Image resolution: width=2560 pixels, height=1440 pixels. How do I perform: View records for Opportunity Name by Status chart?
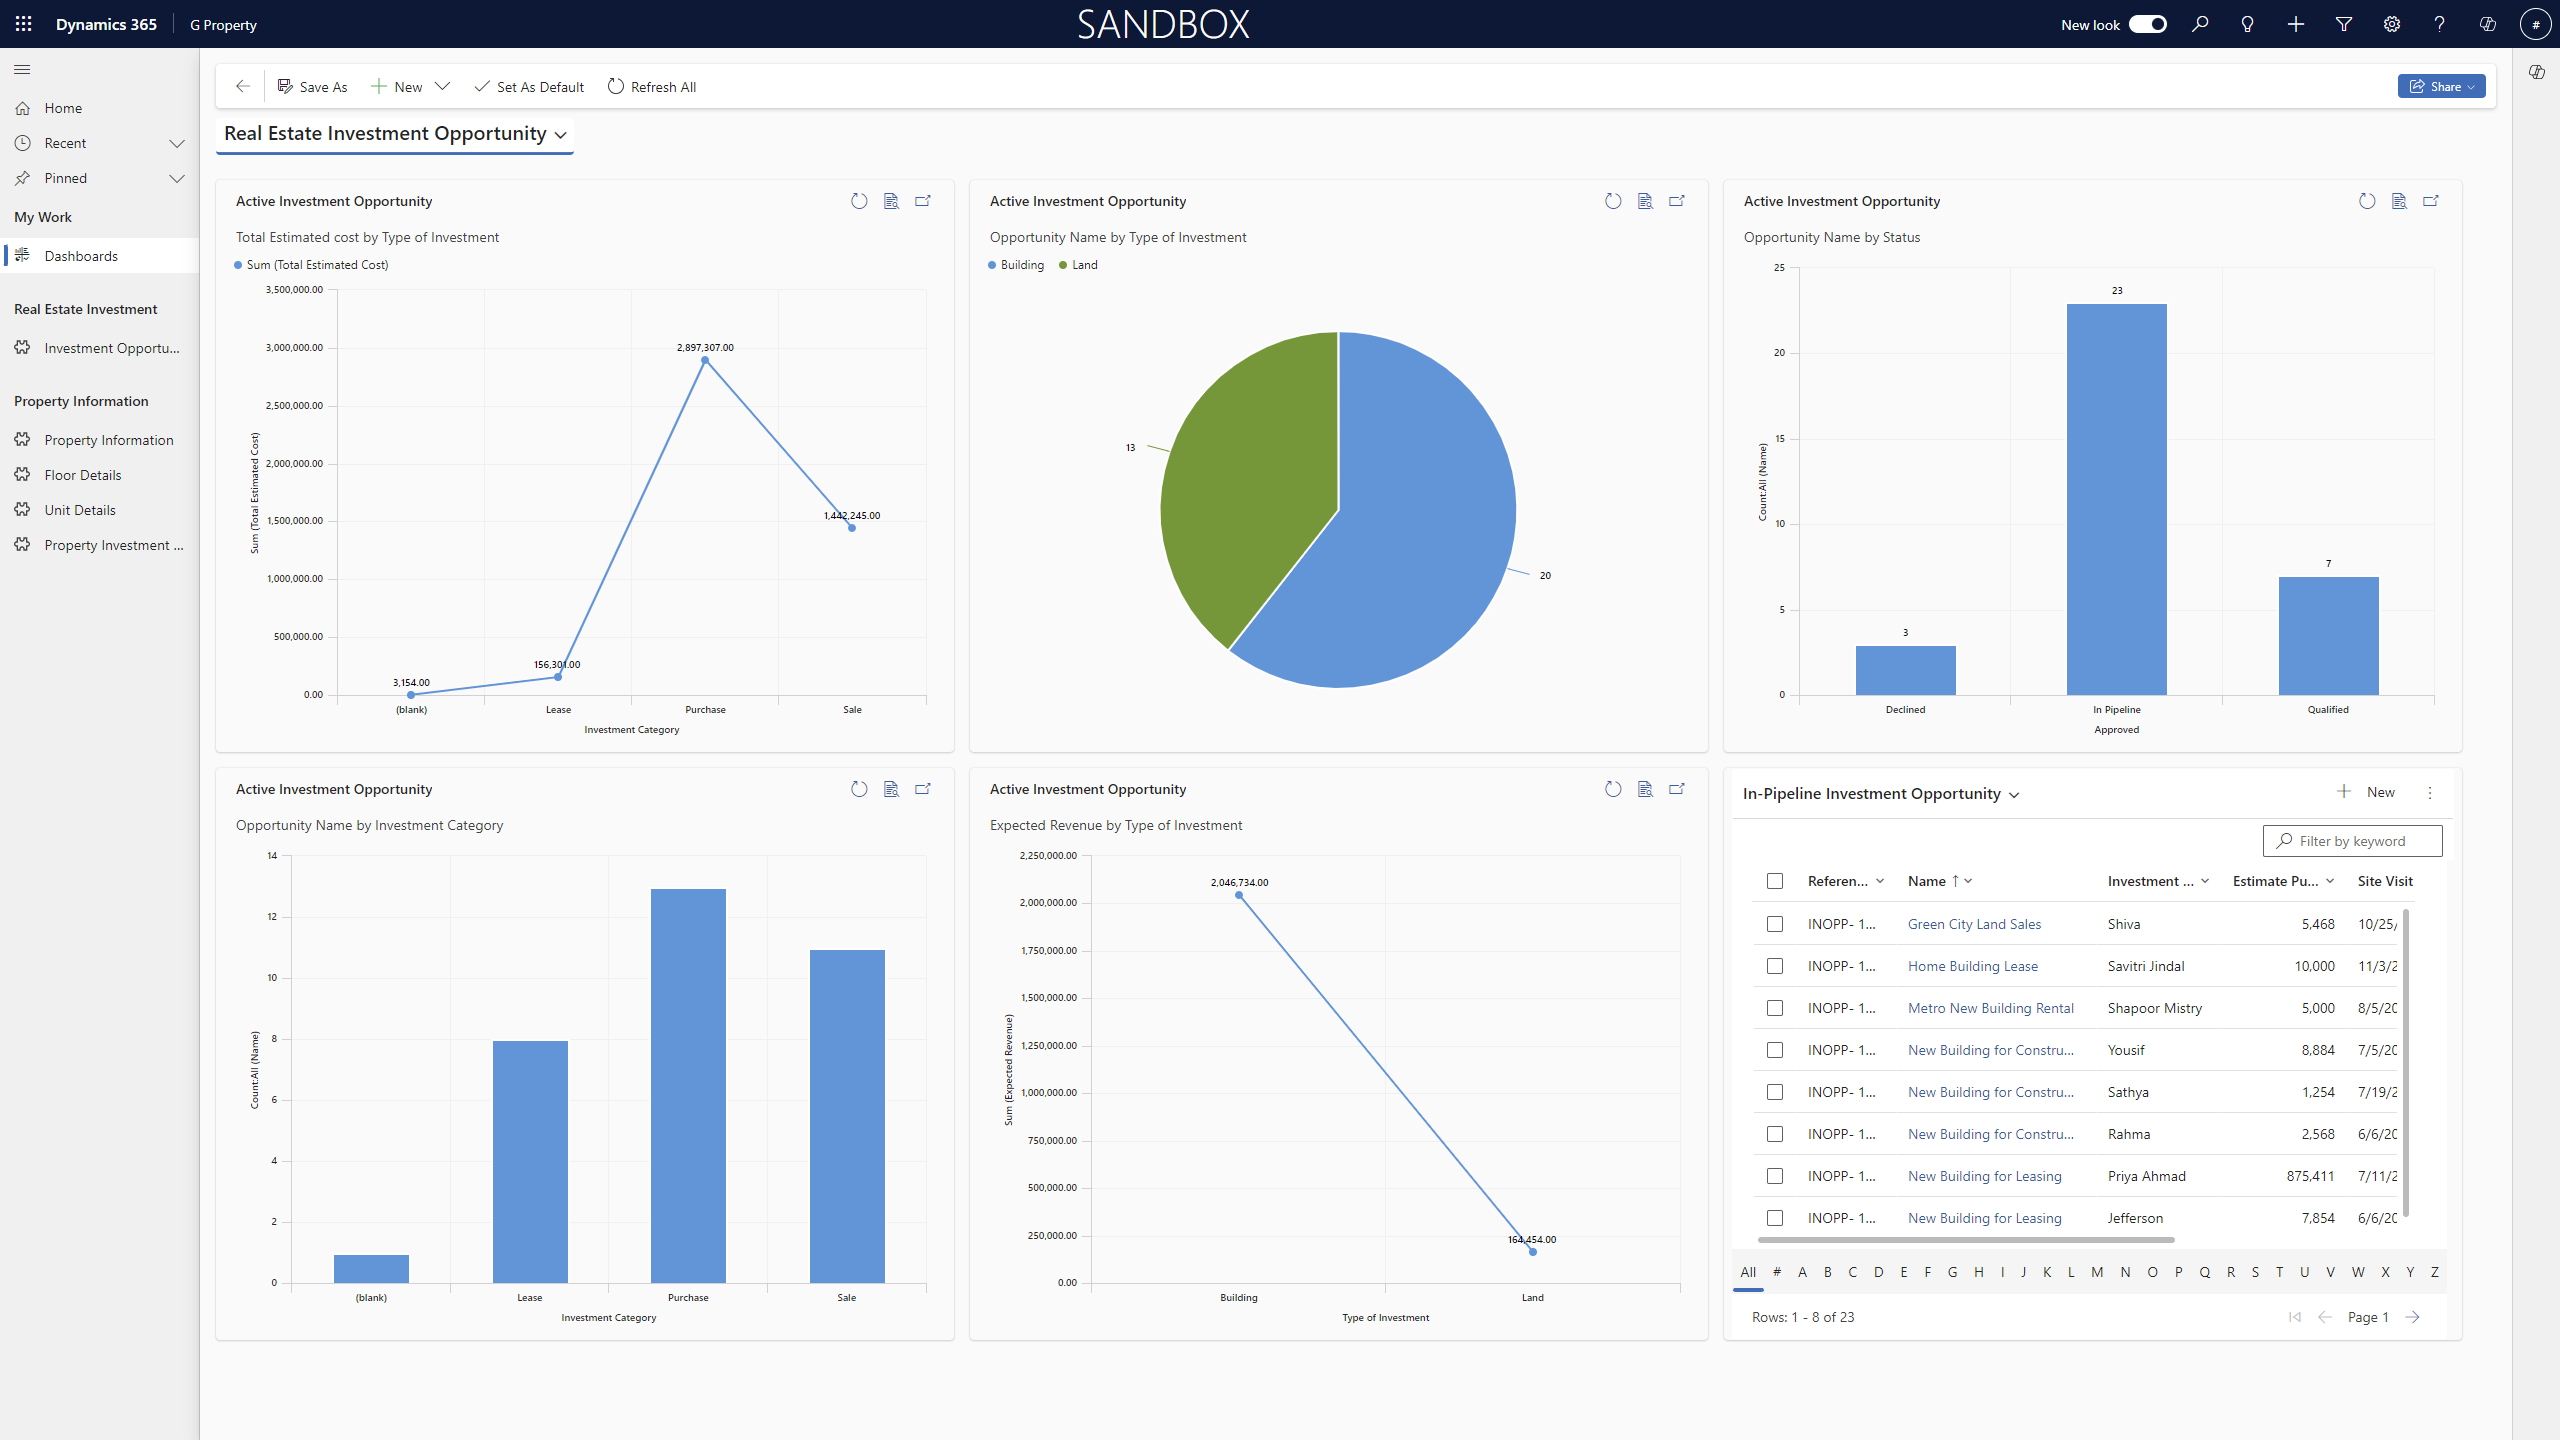point(2399,201)
